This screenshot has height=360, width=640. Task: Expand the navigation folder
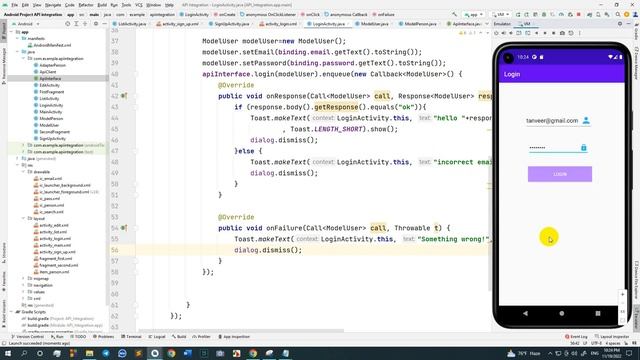[x=23, y=285]
